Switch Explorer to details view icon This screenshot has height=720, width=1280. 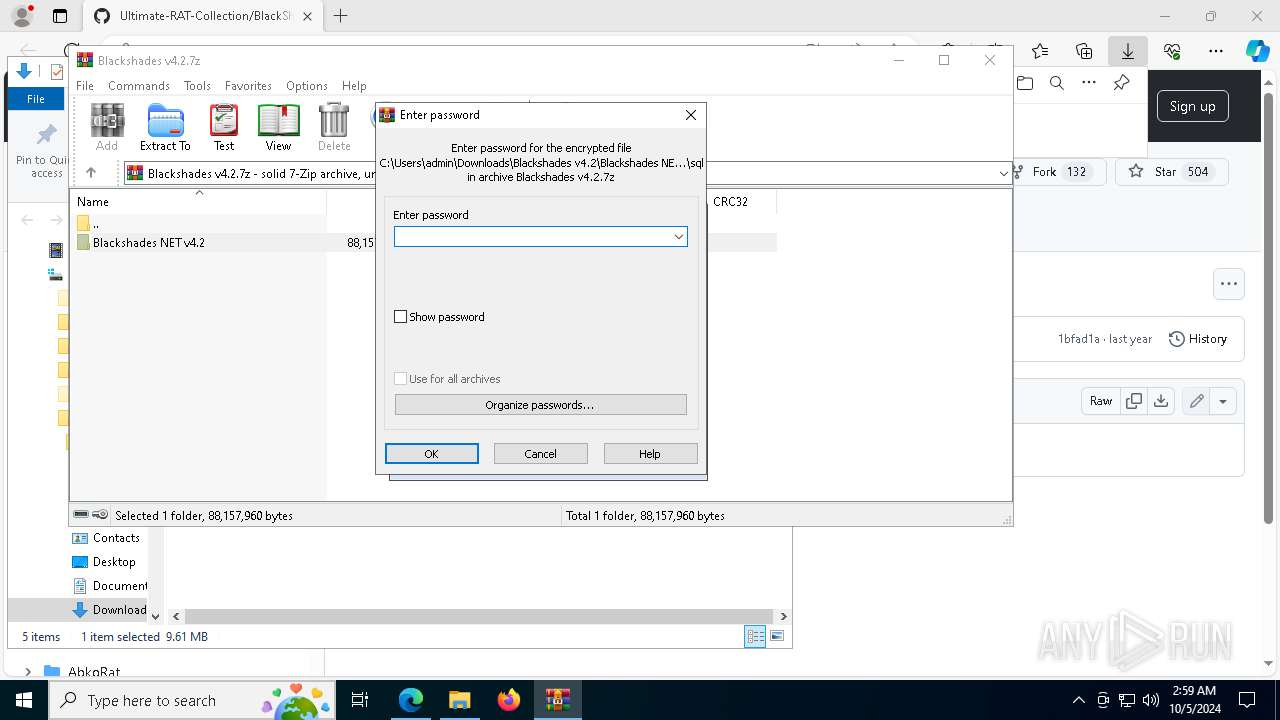755,636
